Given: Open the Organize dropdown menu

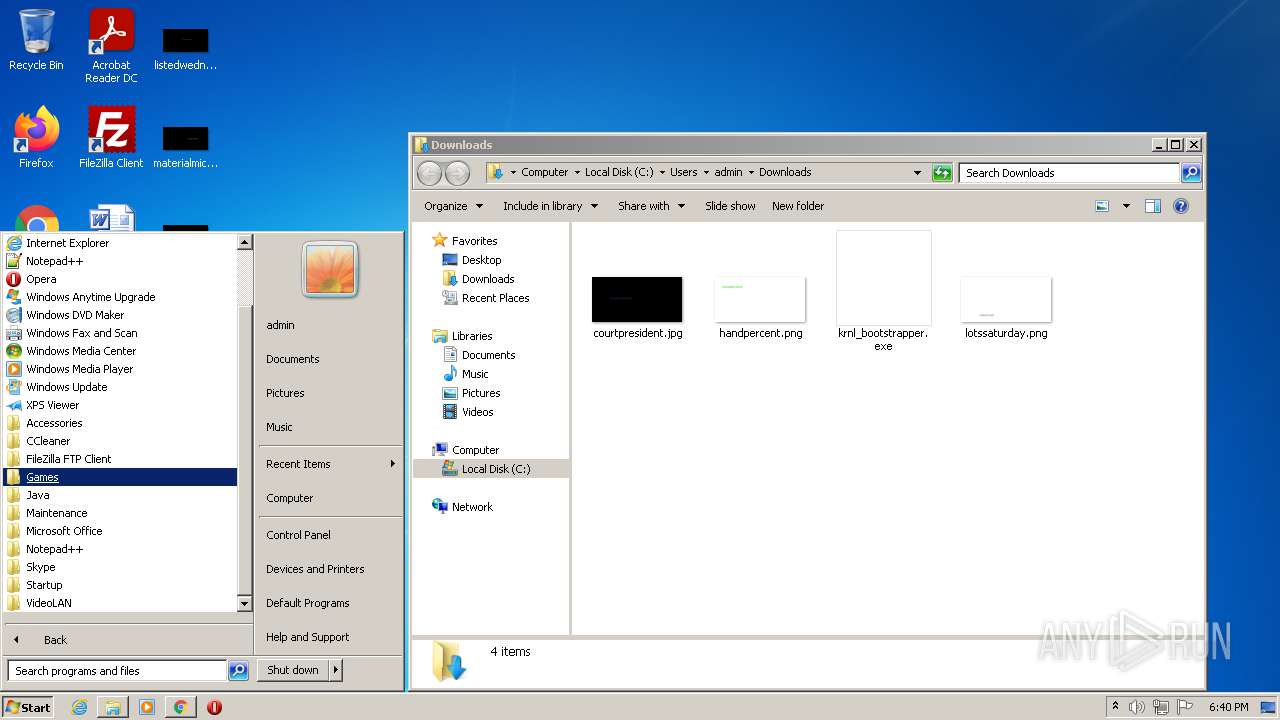Looking at the screenshot, I should click(x=453, y=206).
